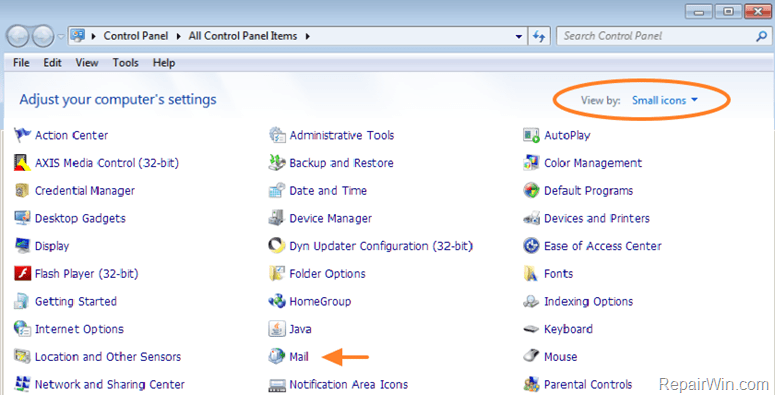The height and width of the screenshot is (395, 775).
Task: Open the Keyboard text link
Action: click(x=568, y=329)
